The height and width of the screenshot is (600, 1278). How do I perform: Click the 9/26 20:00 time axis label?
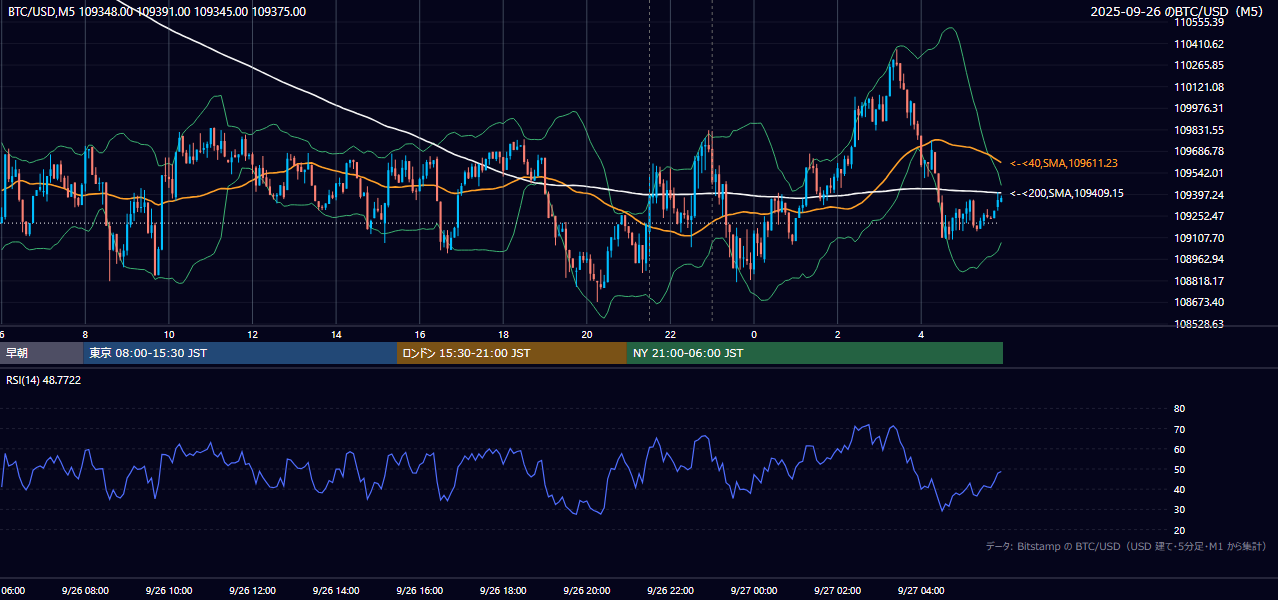pos(587,590)
